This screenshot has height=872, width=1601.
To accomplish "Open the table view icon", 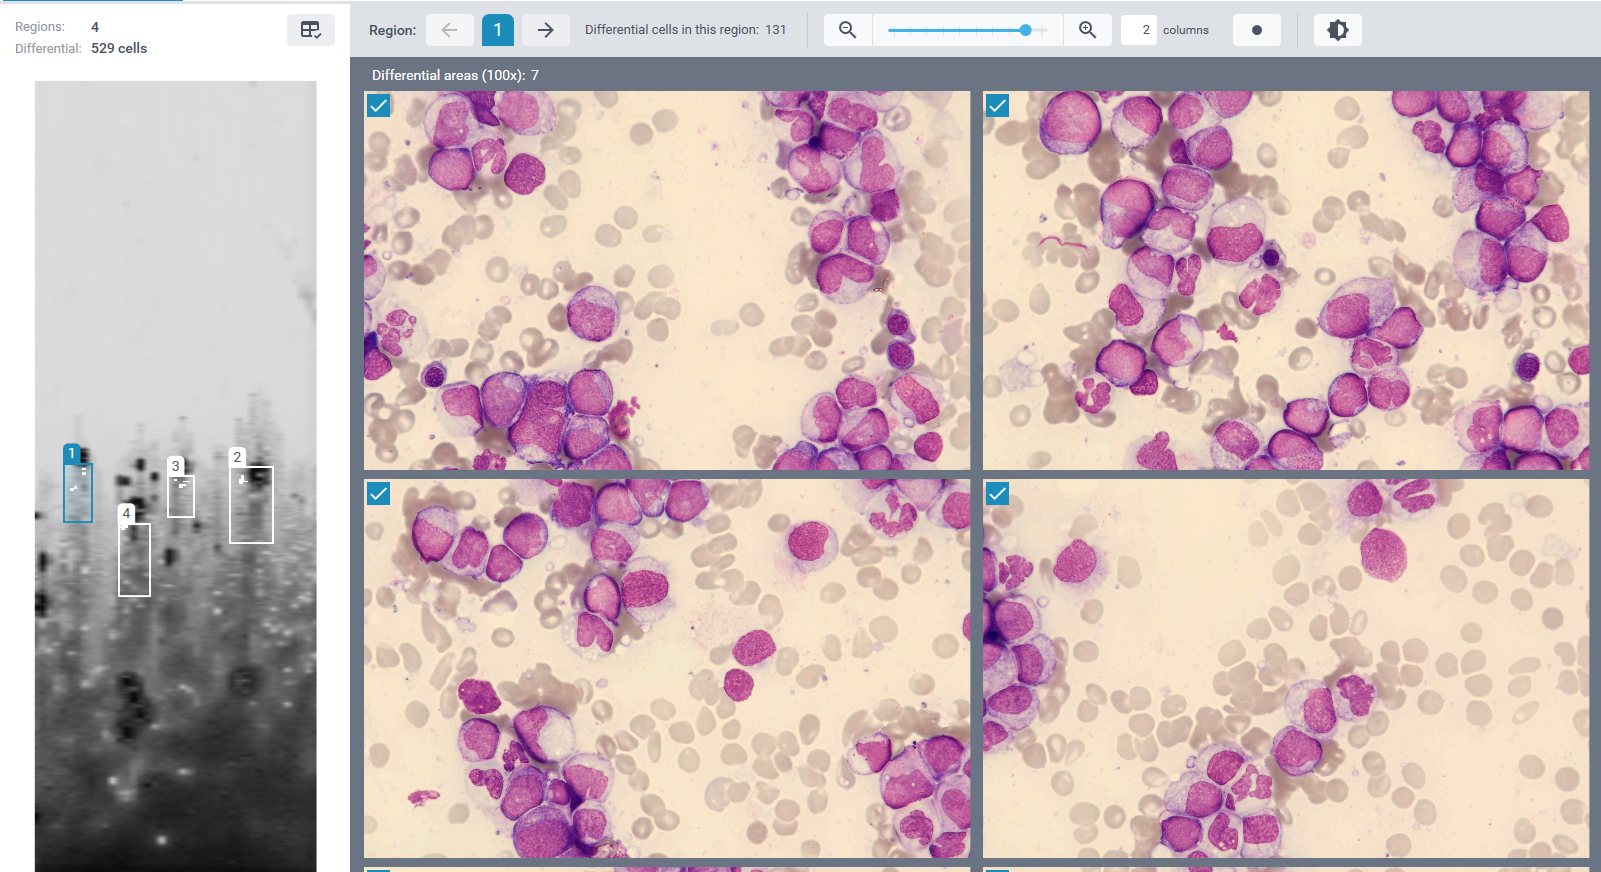I will pos(311,30).
